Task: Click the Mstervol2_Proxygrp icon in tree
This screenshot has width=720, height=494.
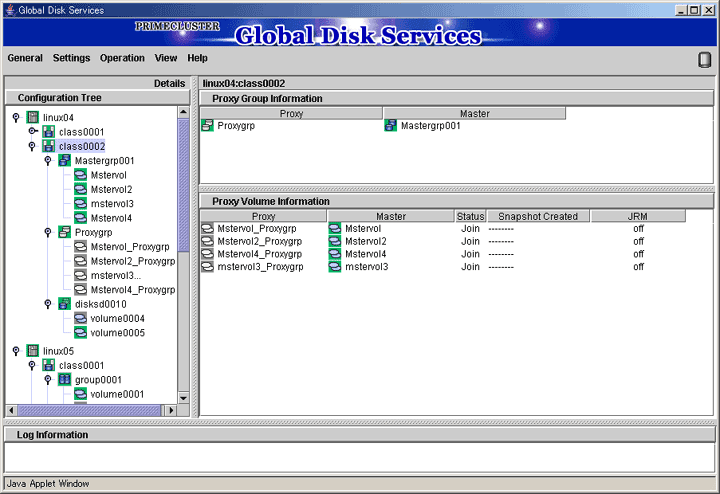Action: (x=80, y=261)
